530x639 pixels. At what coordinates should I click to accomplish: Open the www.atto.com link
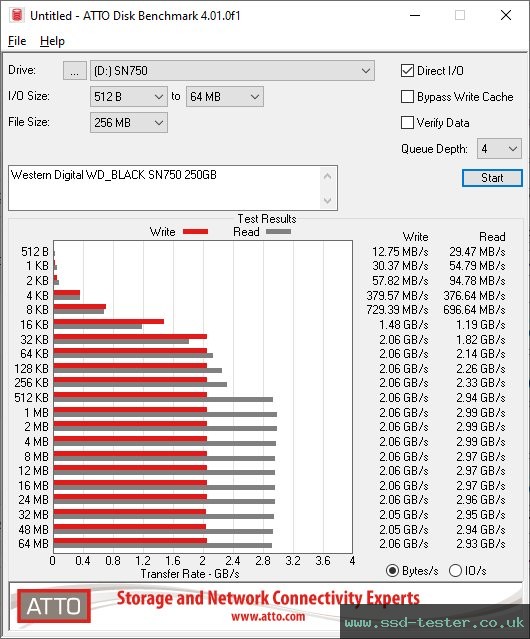click(x=268, y=617)
